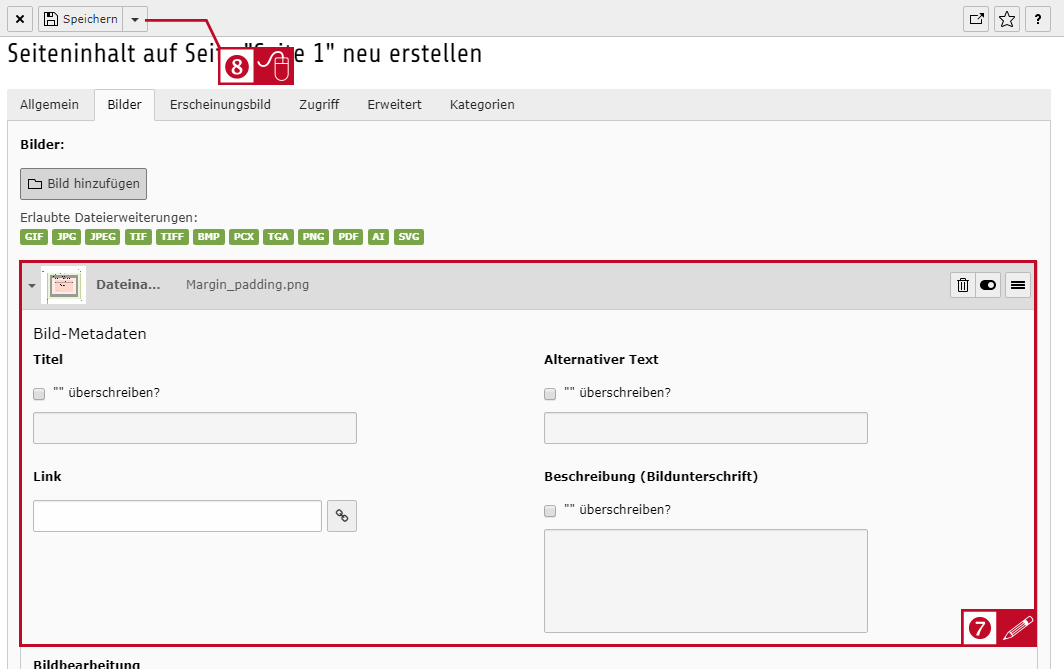
Task: Check Alternativer Text überschreiben box
Action: pos(550,394)
